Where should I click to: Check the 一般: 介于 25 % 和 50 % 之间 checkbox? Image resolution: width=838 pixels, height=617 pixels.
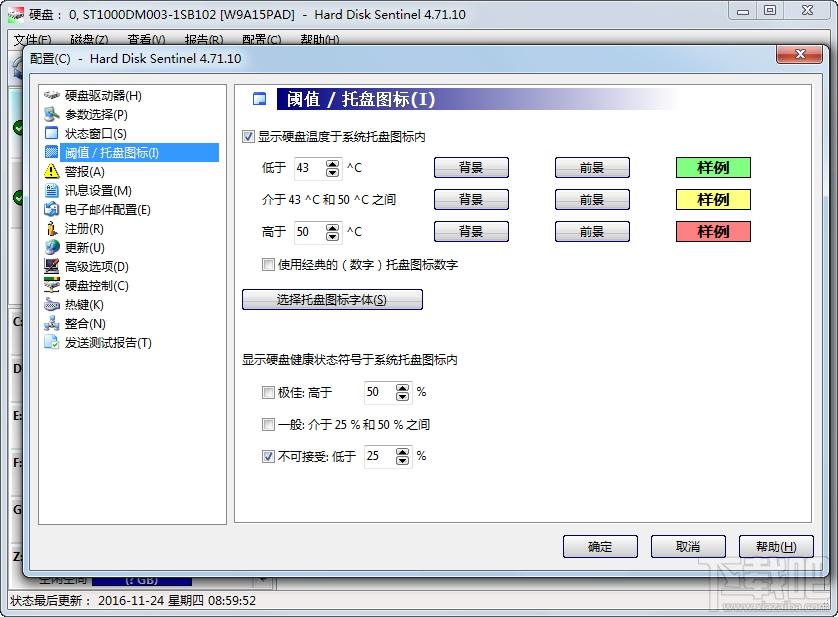[x=268, y=425]
